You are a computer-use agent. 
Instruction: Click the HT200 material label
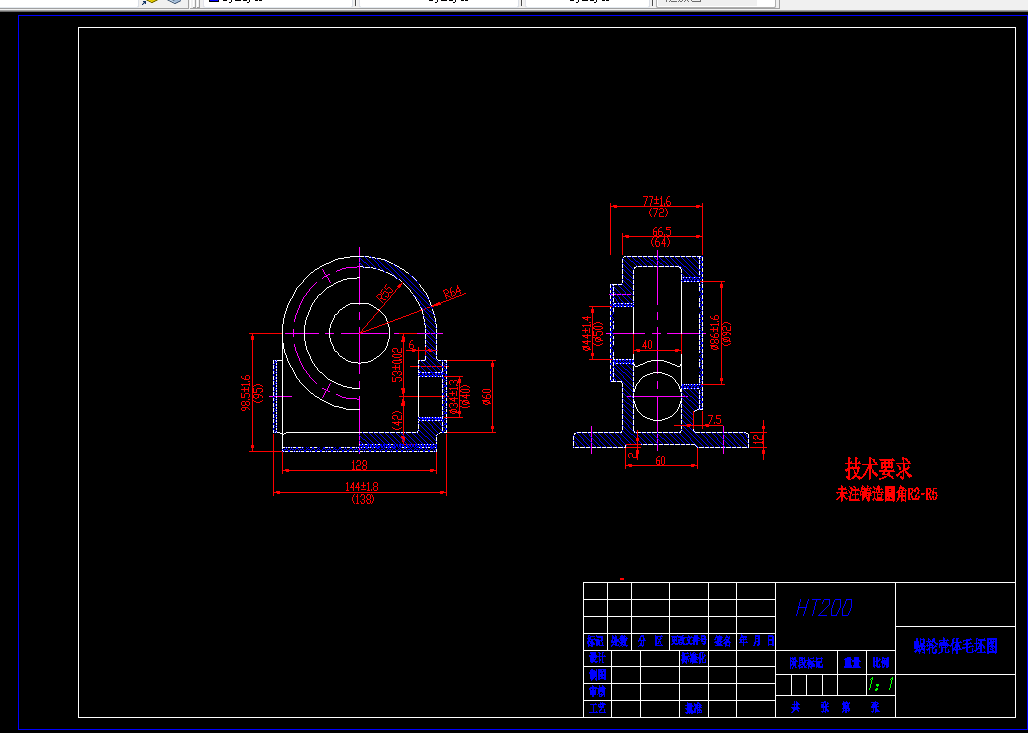pos(824,608)
